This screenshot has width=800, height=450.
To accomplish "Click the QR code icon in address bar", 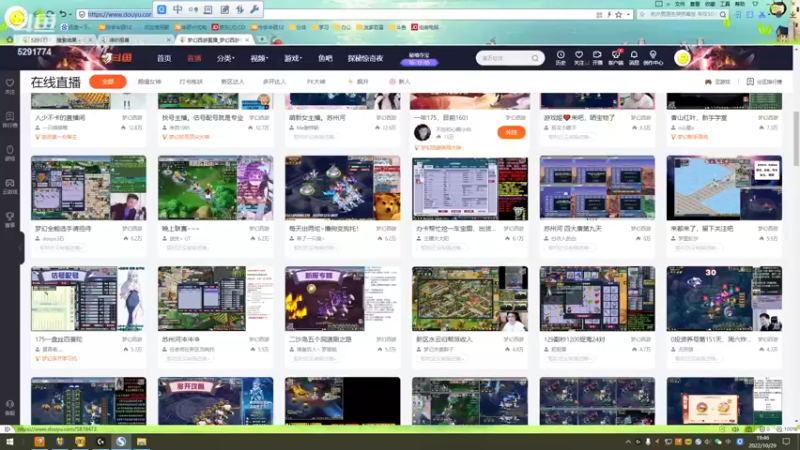I will tap(599, 15).
